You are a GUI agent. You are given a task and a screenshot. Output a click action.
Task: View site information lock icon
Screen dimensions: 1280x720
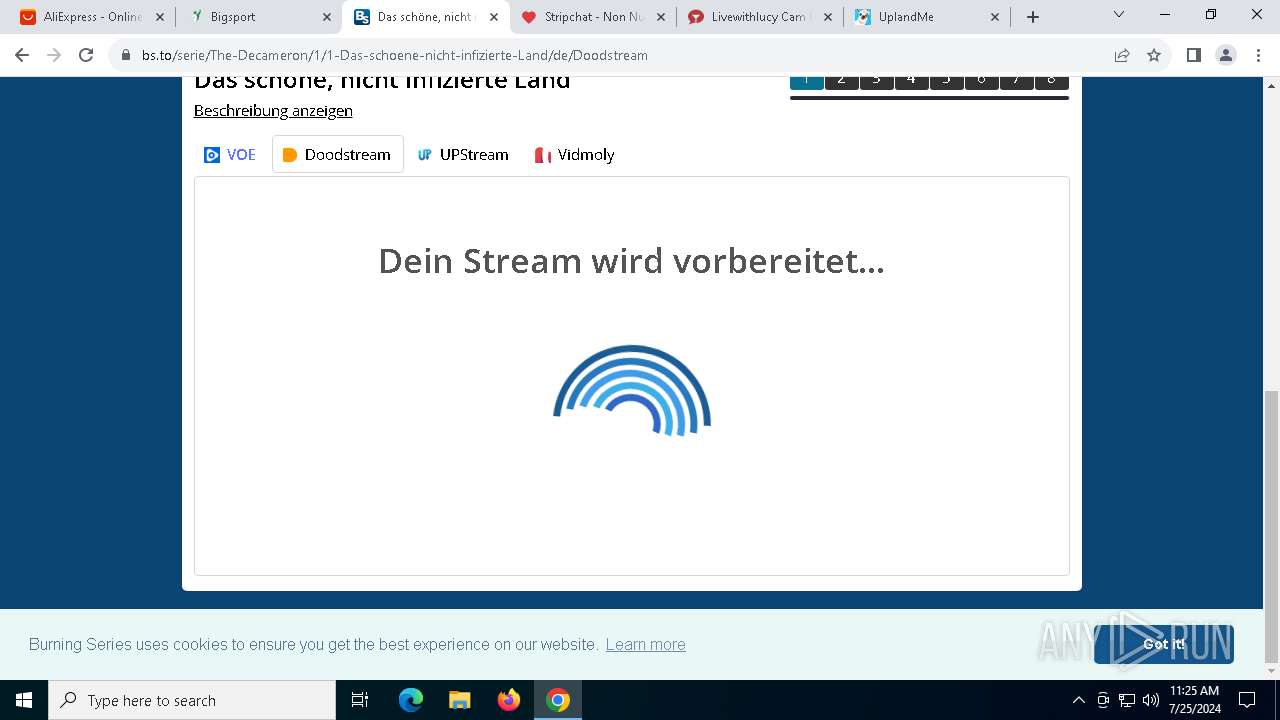click(126, 55)
